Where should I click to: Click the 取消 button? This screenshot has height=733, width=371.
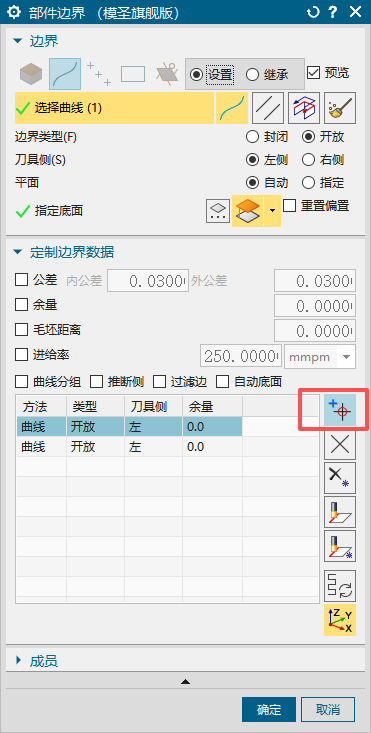328,710
